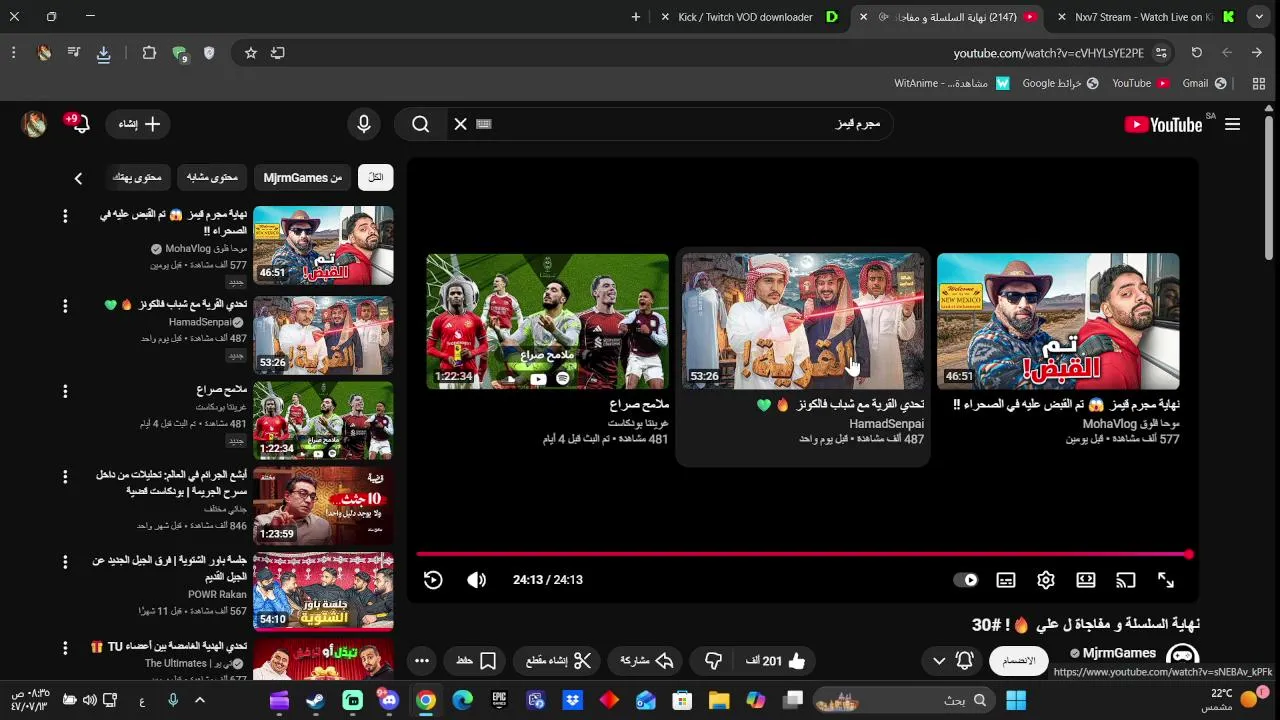The height and width of the screenshot is (720, 1280).
Task: Open endscreen video ملامح صراع thumbnail
Action: [x=548, y=321]
